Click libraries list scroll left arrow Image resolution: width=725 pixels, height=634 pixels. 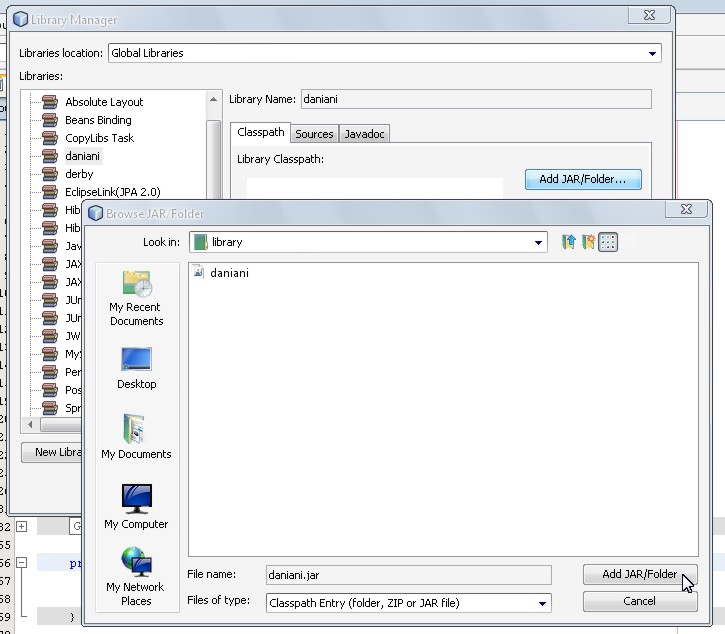[x=31, y=424]
